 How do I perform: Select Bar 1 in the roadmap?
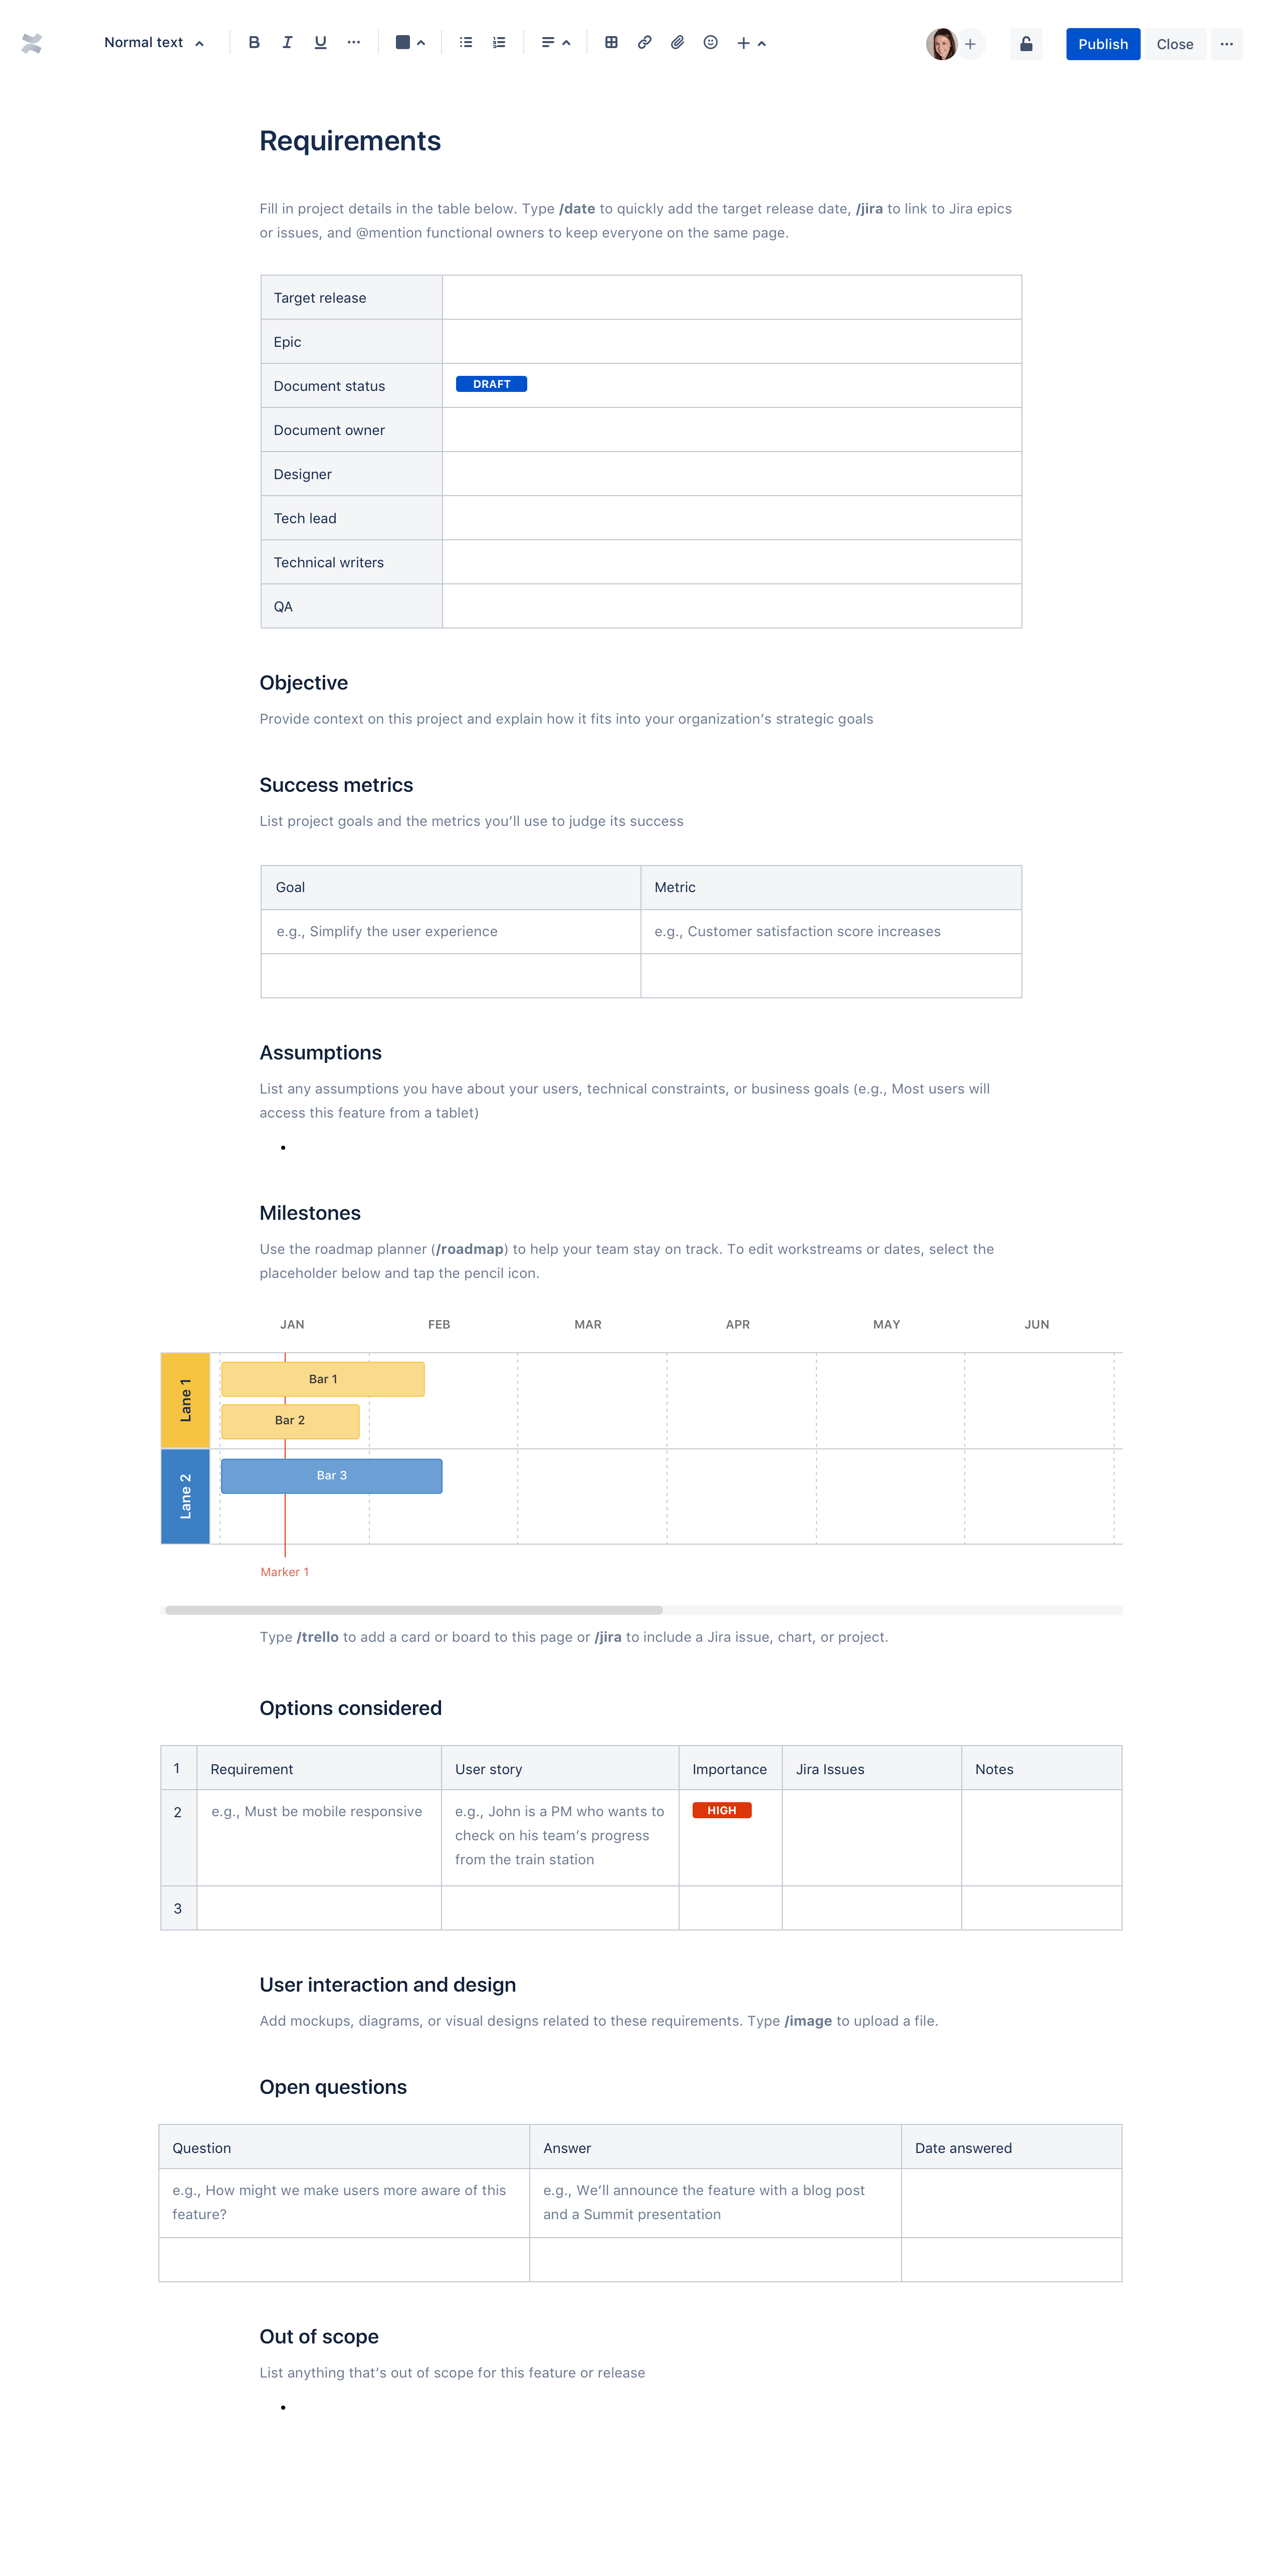click(323, 1379)
